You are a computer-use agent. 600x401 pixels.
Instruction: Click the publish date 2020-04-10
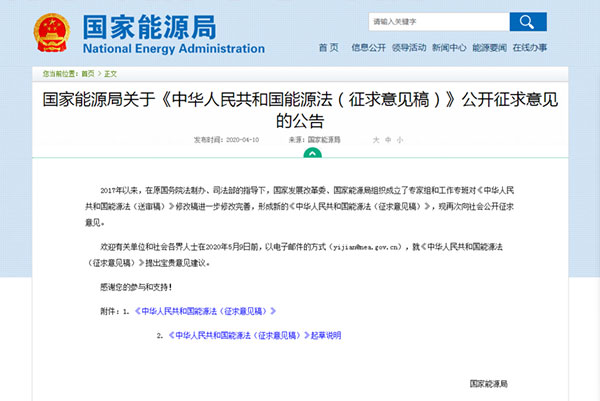(243, 140)
